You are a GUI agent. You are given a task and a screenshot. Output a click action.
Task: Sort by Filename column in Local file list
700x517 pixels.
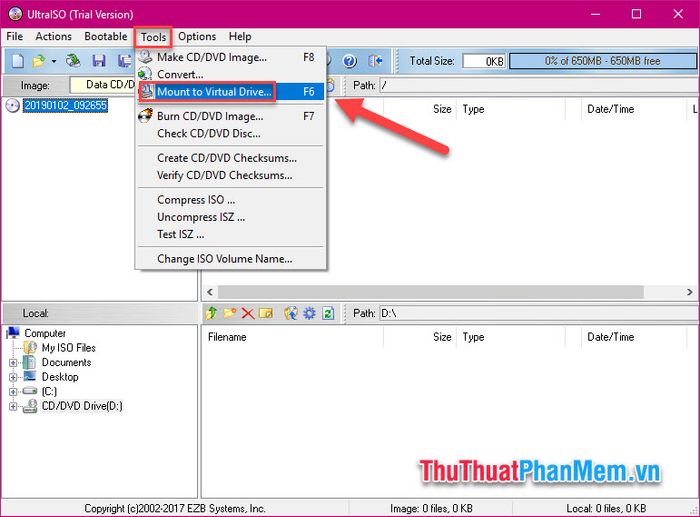pos(293,337)
